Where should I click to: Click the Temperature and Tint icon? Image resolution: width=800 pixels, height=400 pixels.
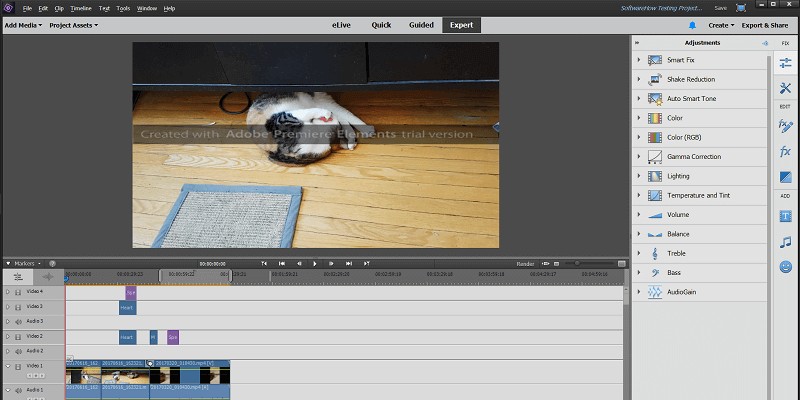(655, 195)
